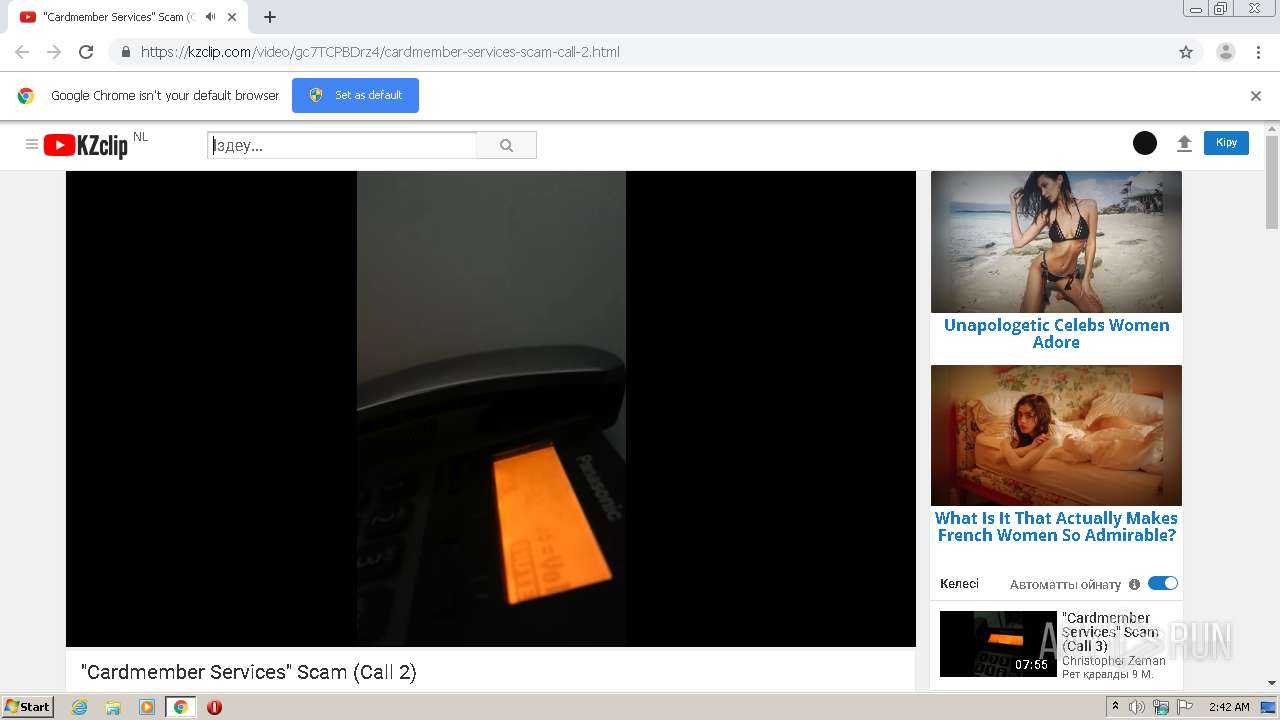
Task: Click the page scrollbar down arrow
Action: coord(1272,684)
